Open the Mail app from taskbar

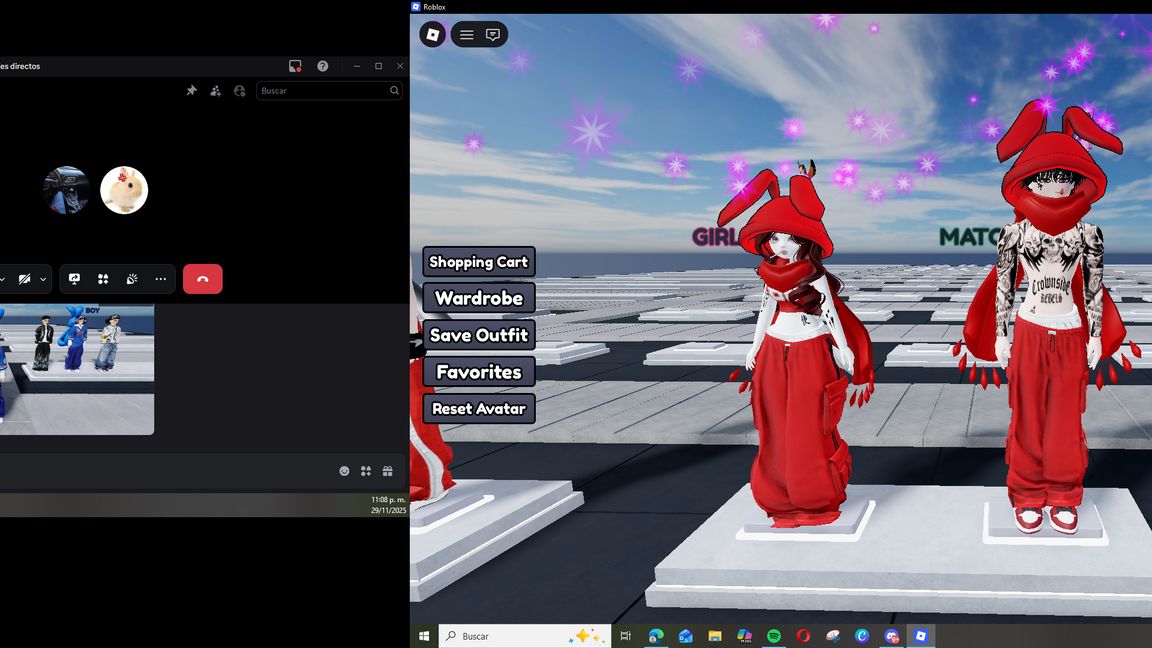(685, 636)
